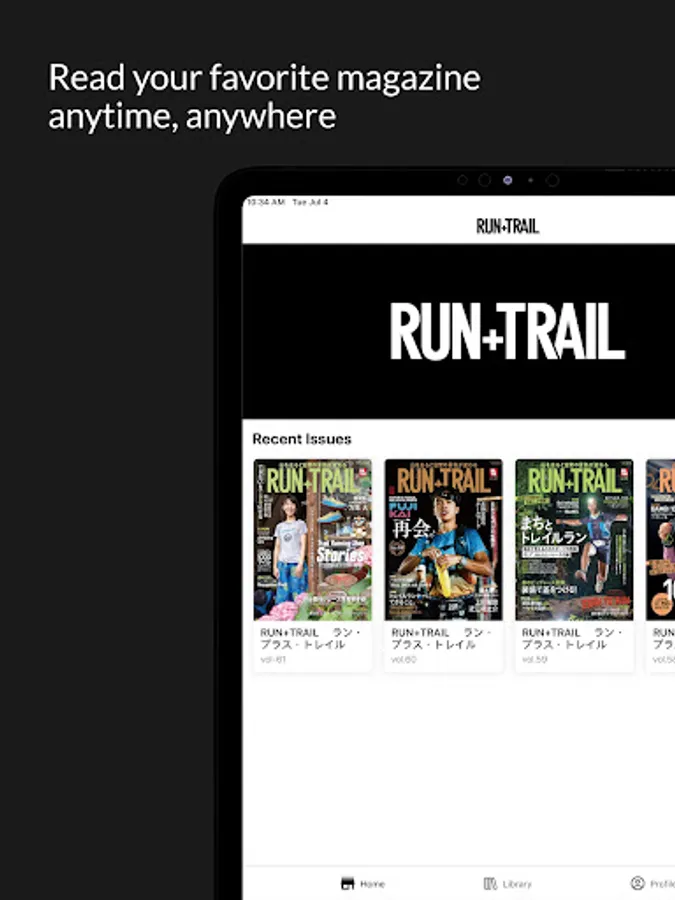Screen dimensions: 675x900
Task: Open RUN+TRAIL vol.60 cover thumbnail
Action: click(x=444, y=540)
